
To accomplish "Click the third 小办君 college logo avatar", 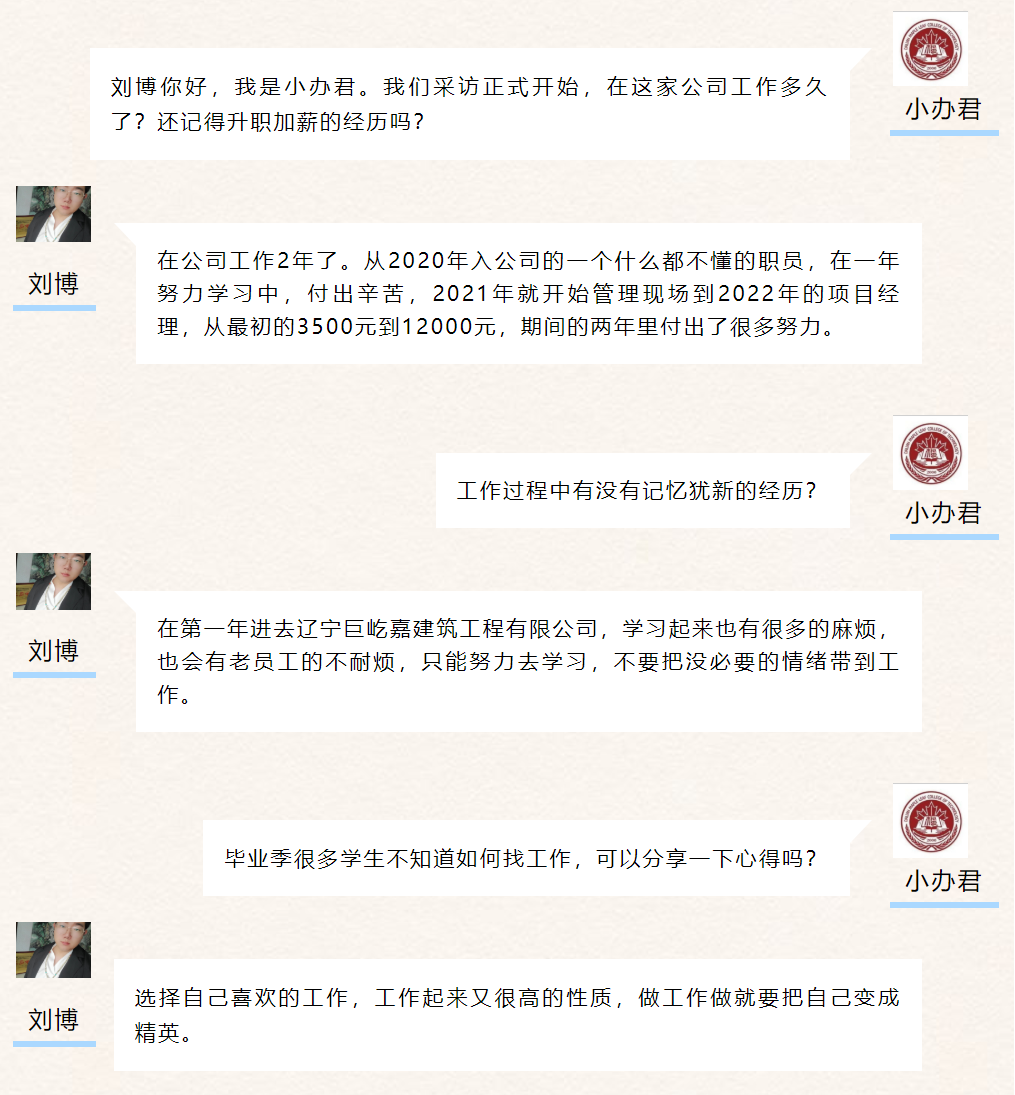I will [930, 821].
